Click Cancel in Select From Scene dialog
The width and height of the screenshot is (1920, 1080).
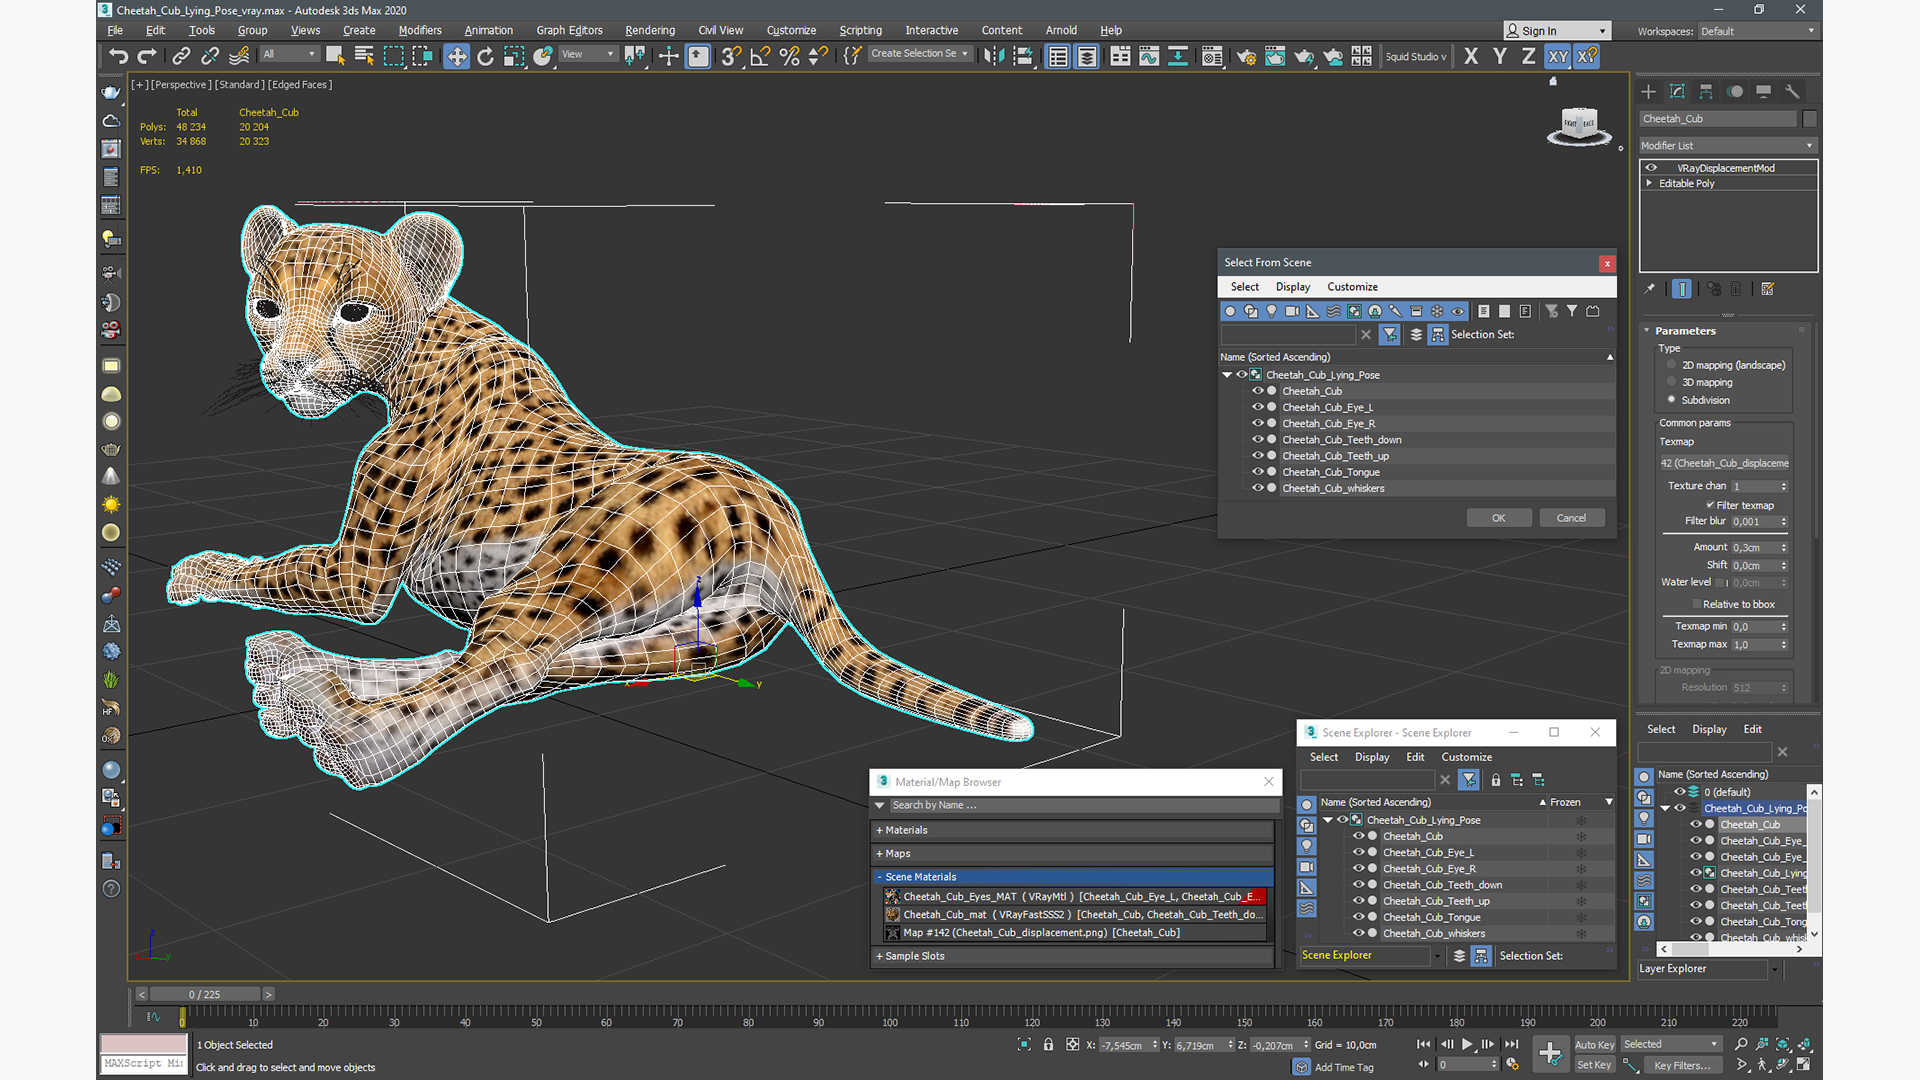point(1571,518)
